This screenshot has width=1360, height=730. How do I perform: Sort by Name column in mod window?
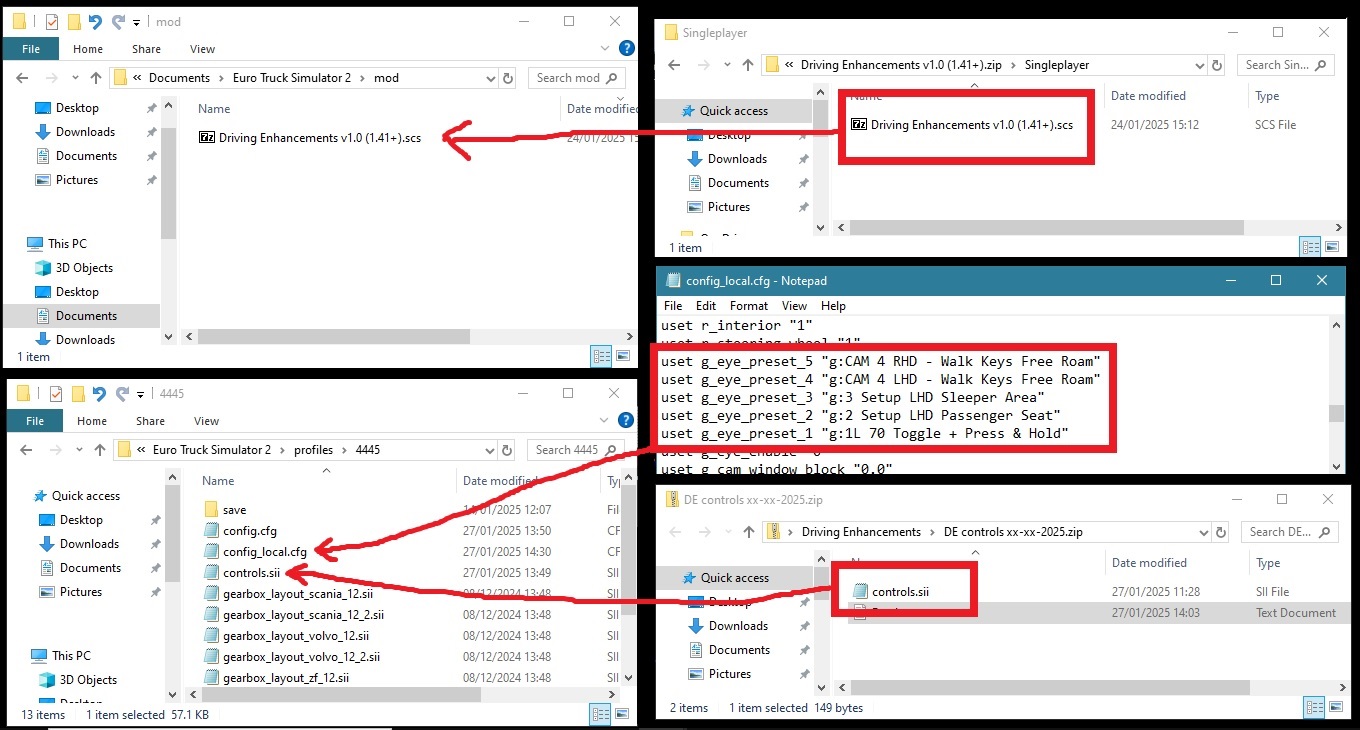pos(214,109)
